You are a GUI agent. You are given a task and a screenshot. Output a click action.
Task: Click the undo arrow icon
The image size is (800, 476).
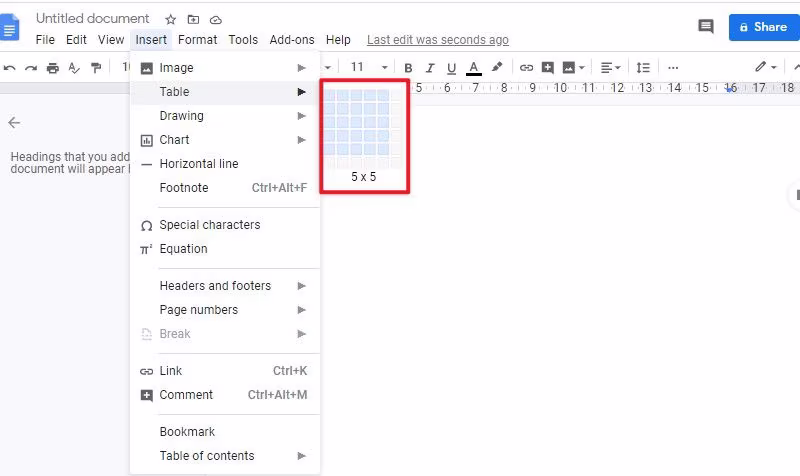(x=9, y=68)
